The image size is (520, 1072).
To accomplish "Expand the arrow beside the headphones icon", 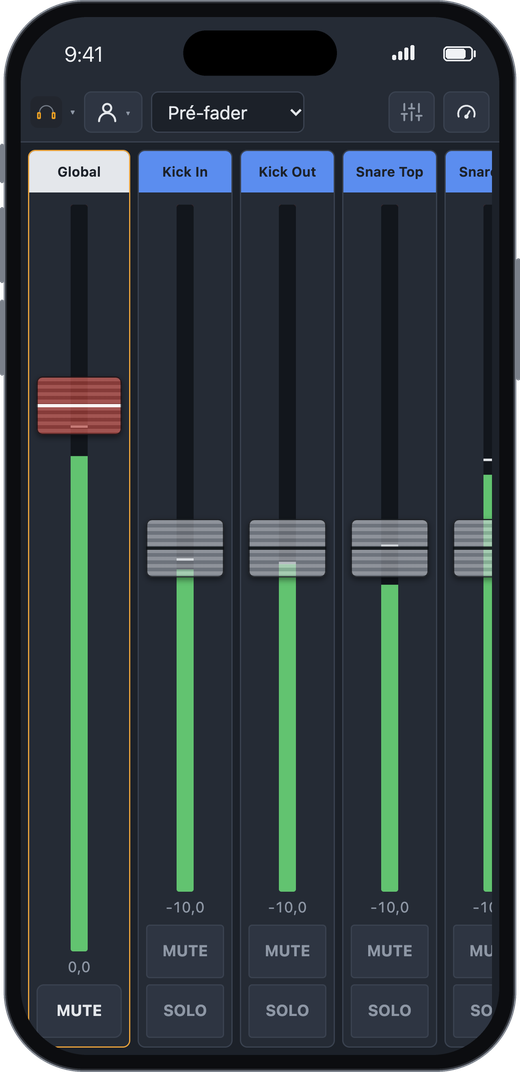I will tap(72, 113).
